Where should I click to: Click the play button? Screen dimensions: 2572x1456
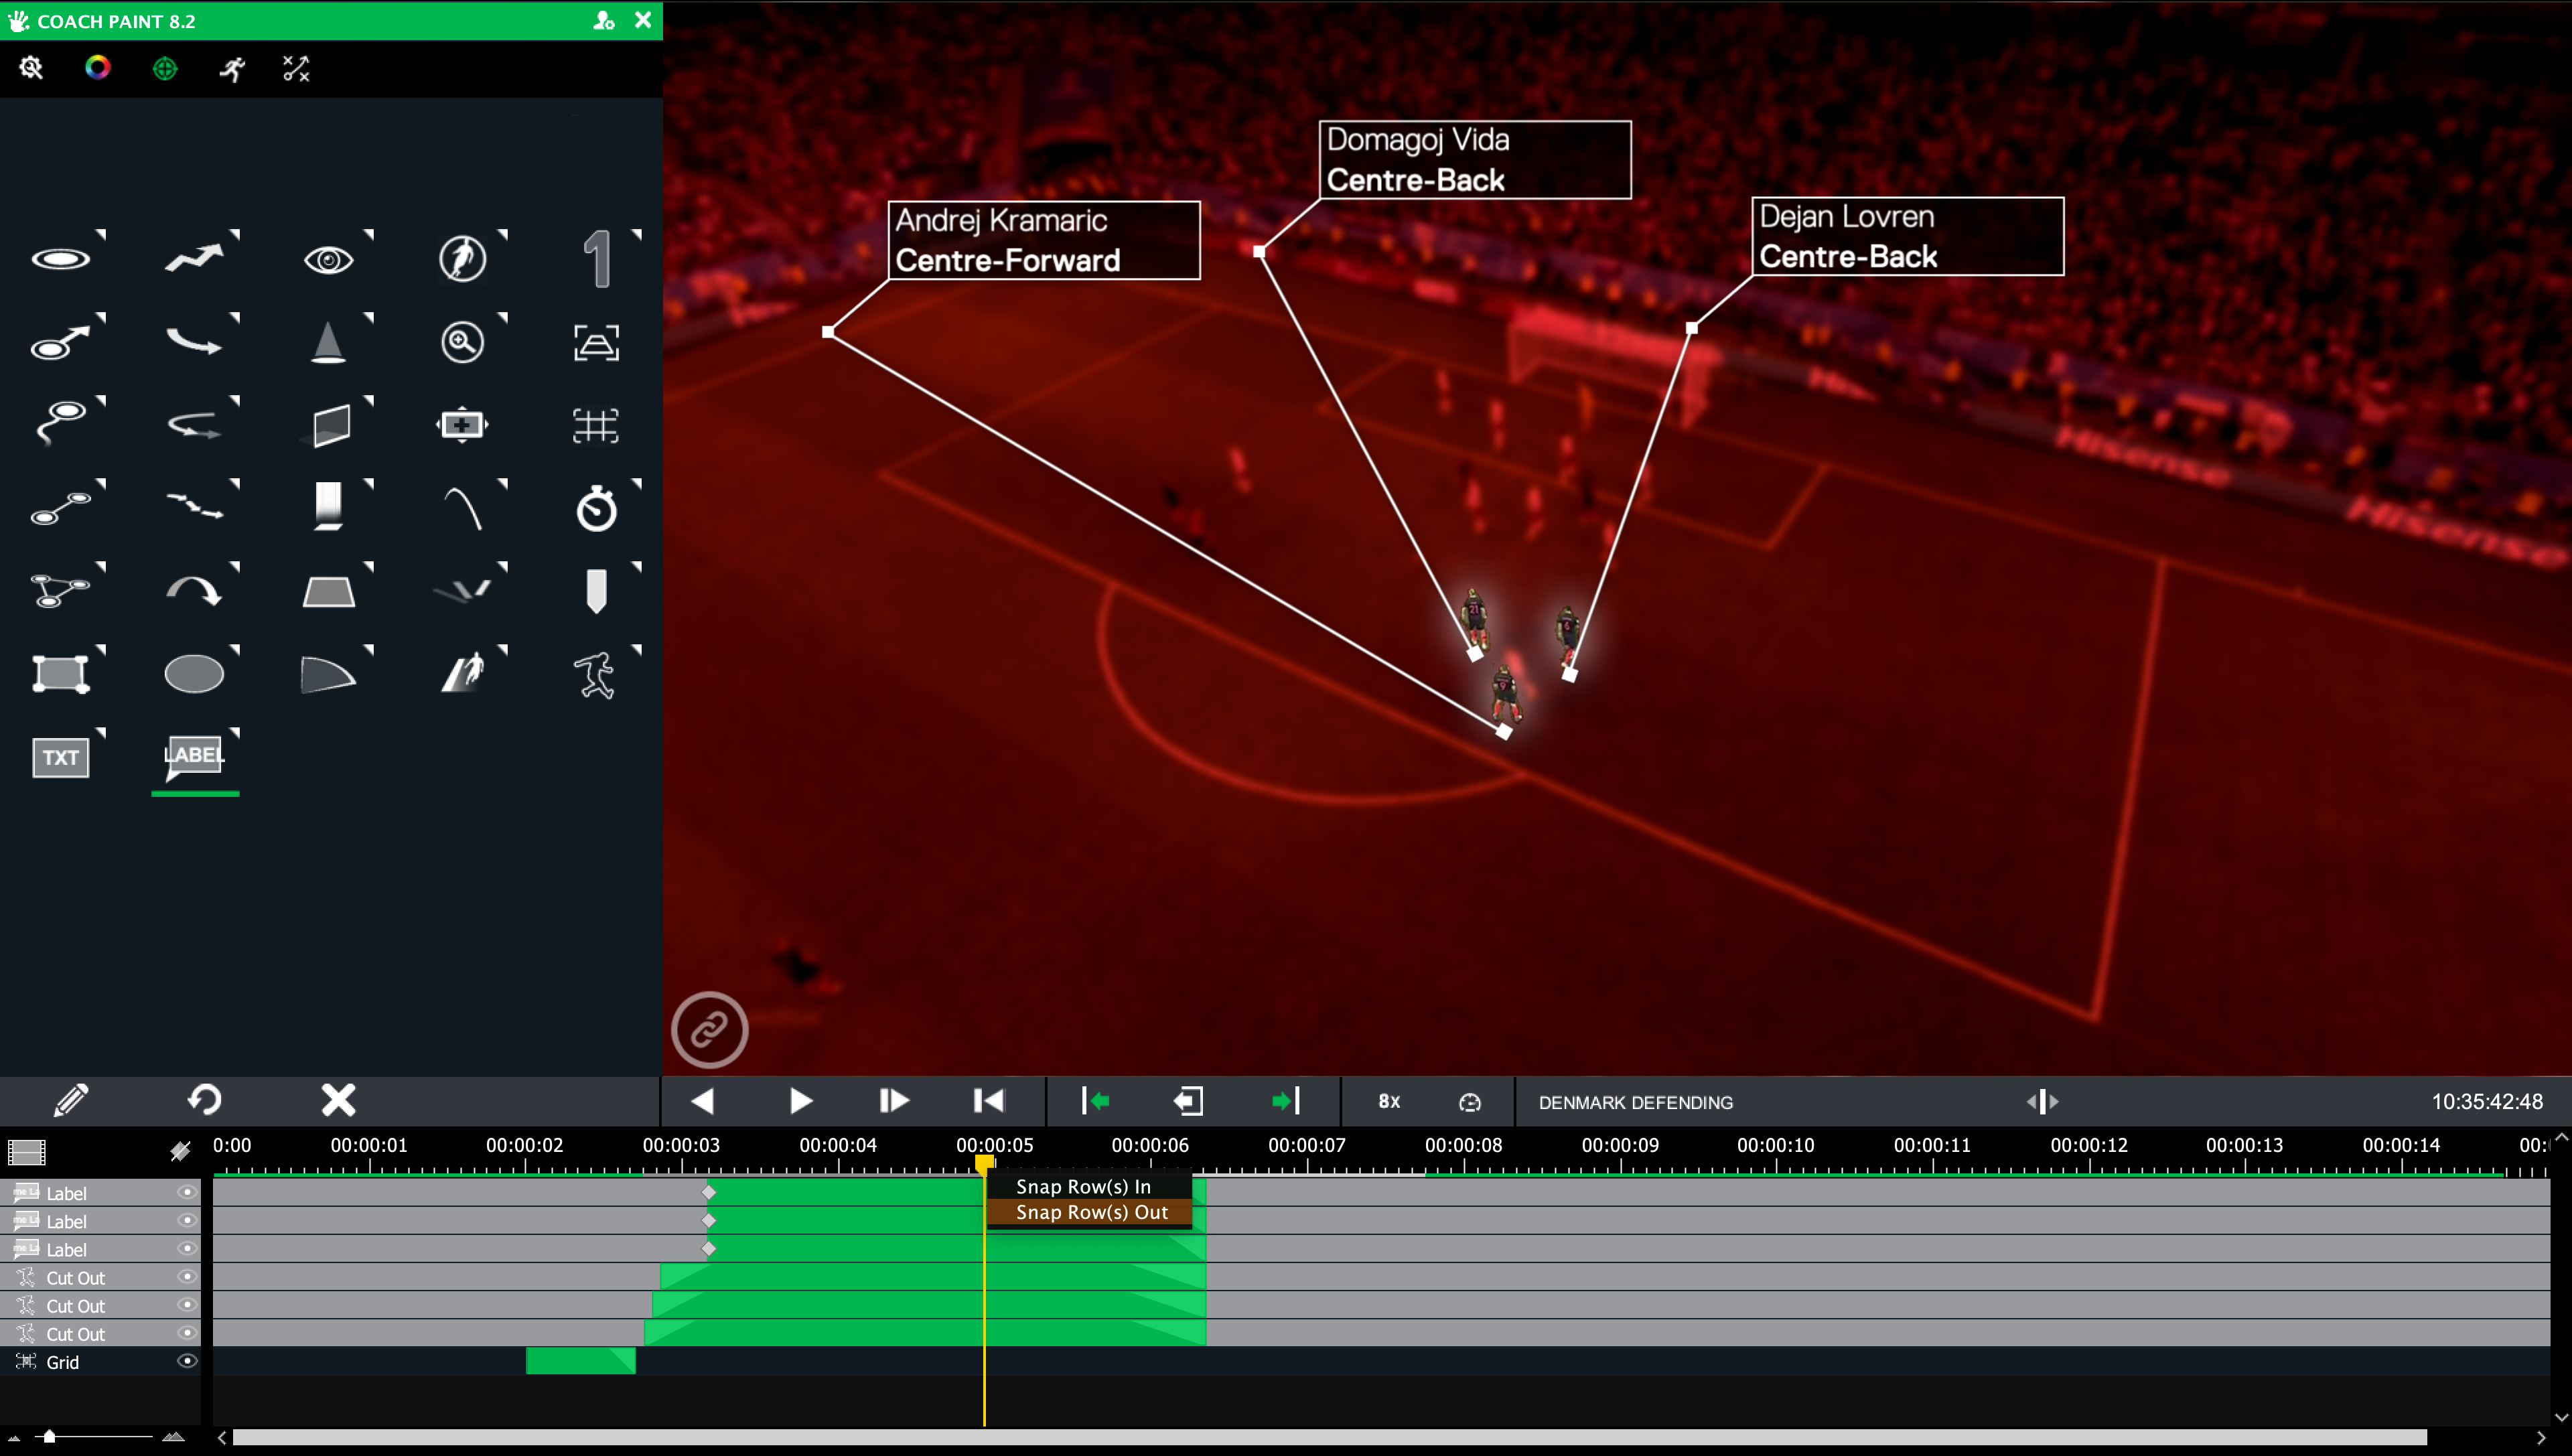[800, 1101]
